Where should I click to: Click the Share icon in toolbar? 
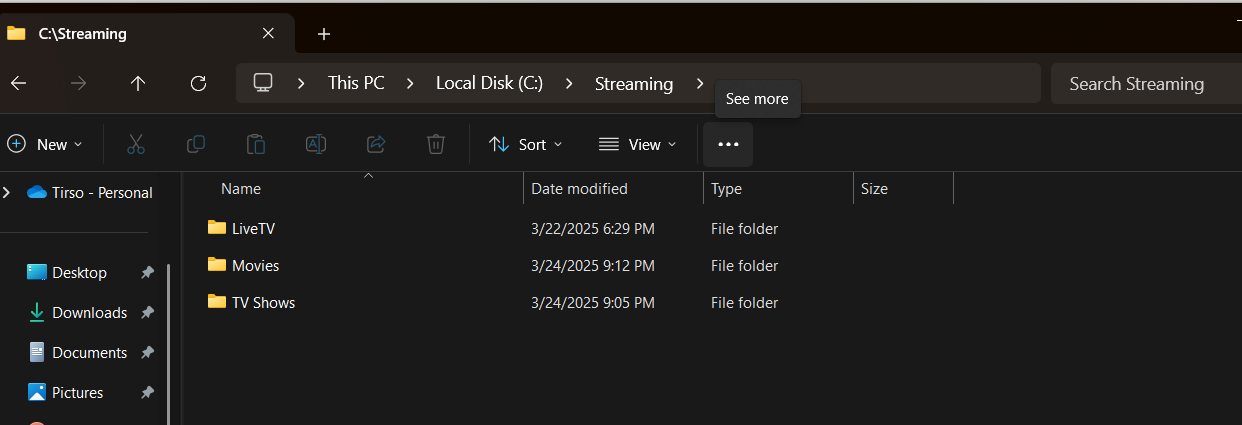pyautogui.click(x=376, y=144)
